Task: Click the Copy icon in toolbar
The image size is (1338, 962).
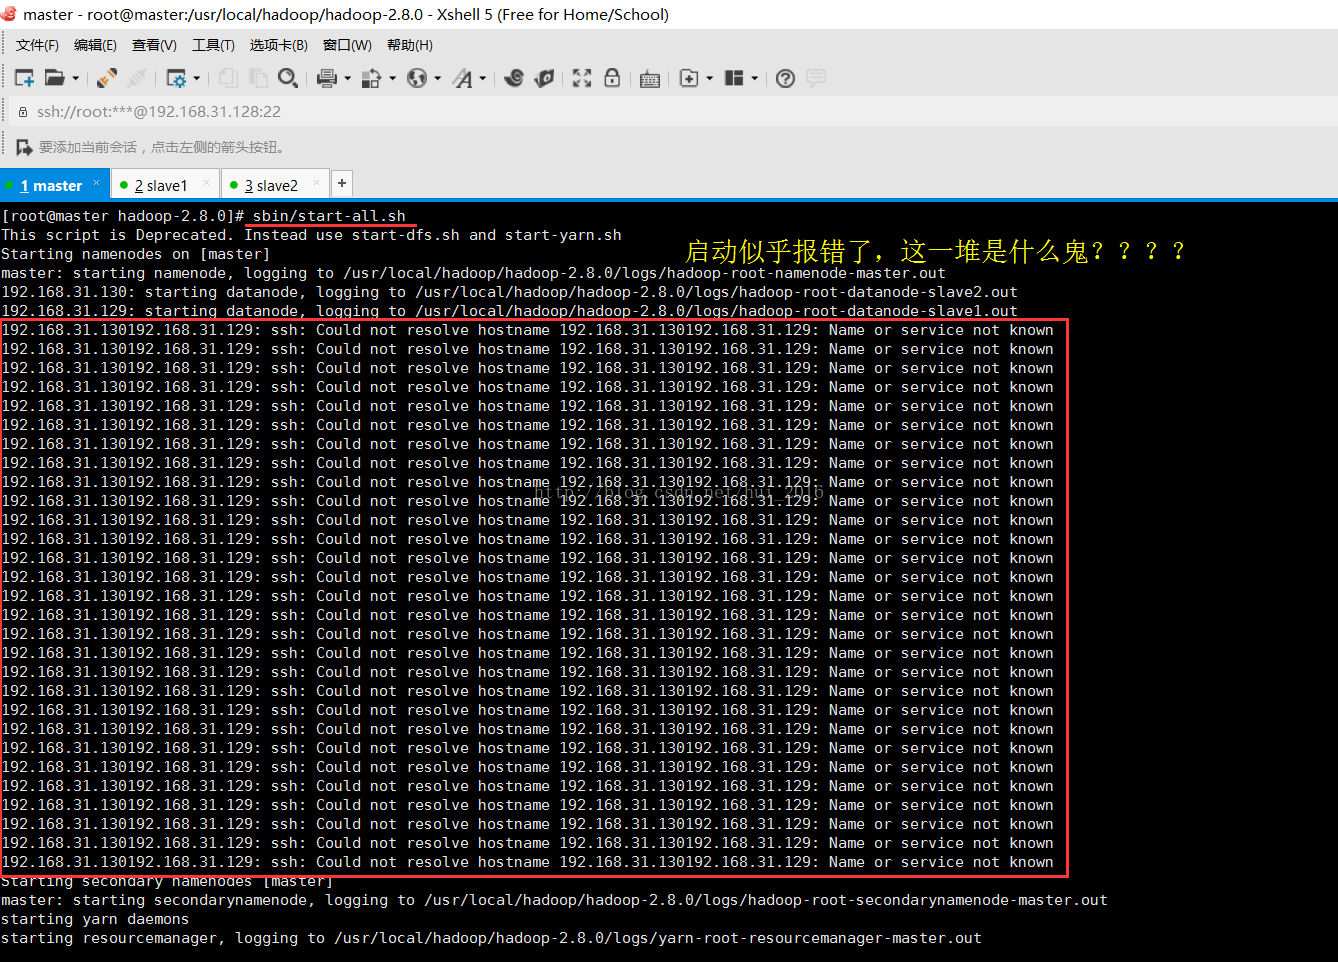Action: (228, 78)
